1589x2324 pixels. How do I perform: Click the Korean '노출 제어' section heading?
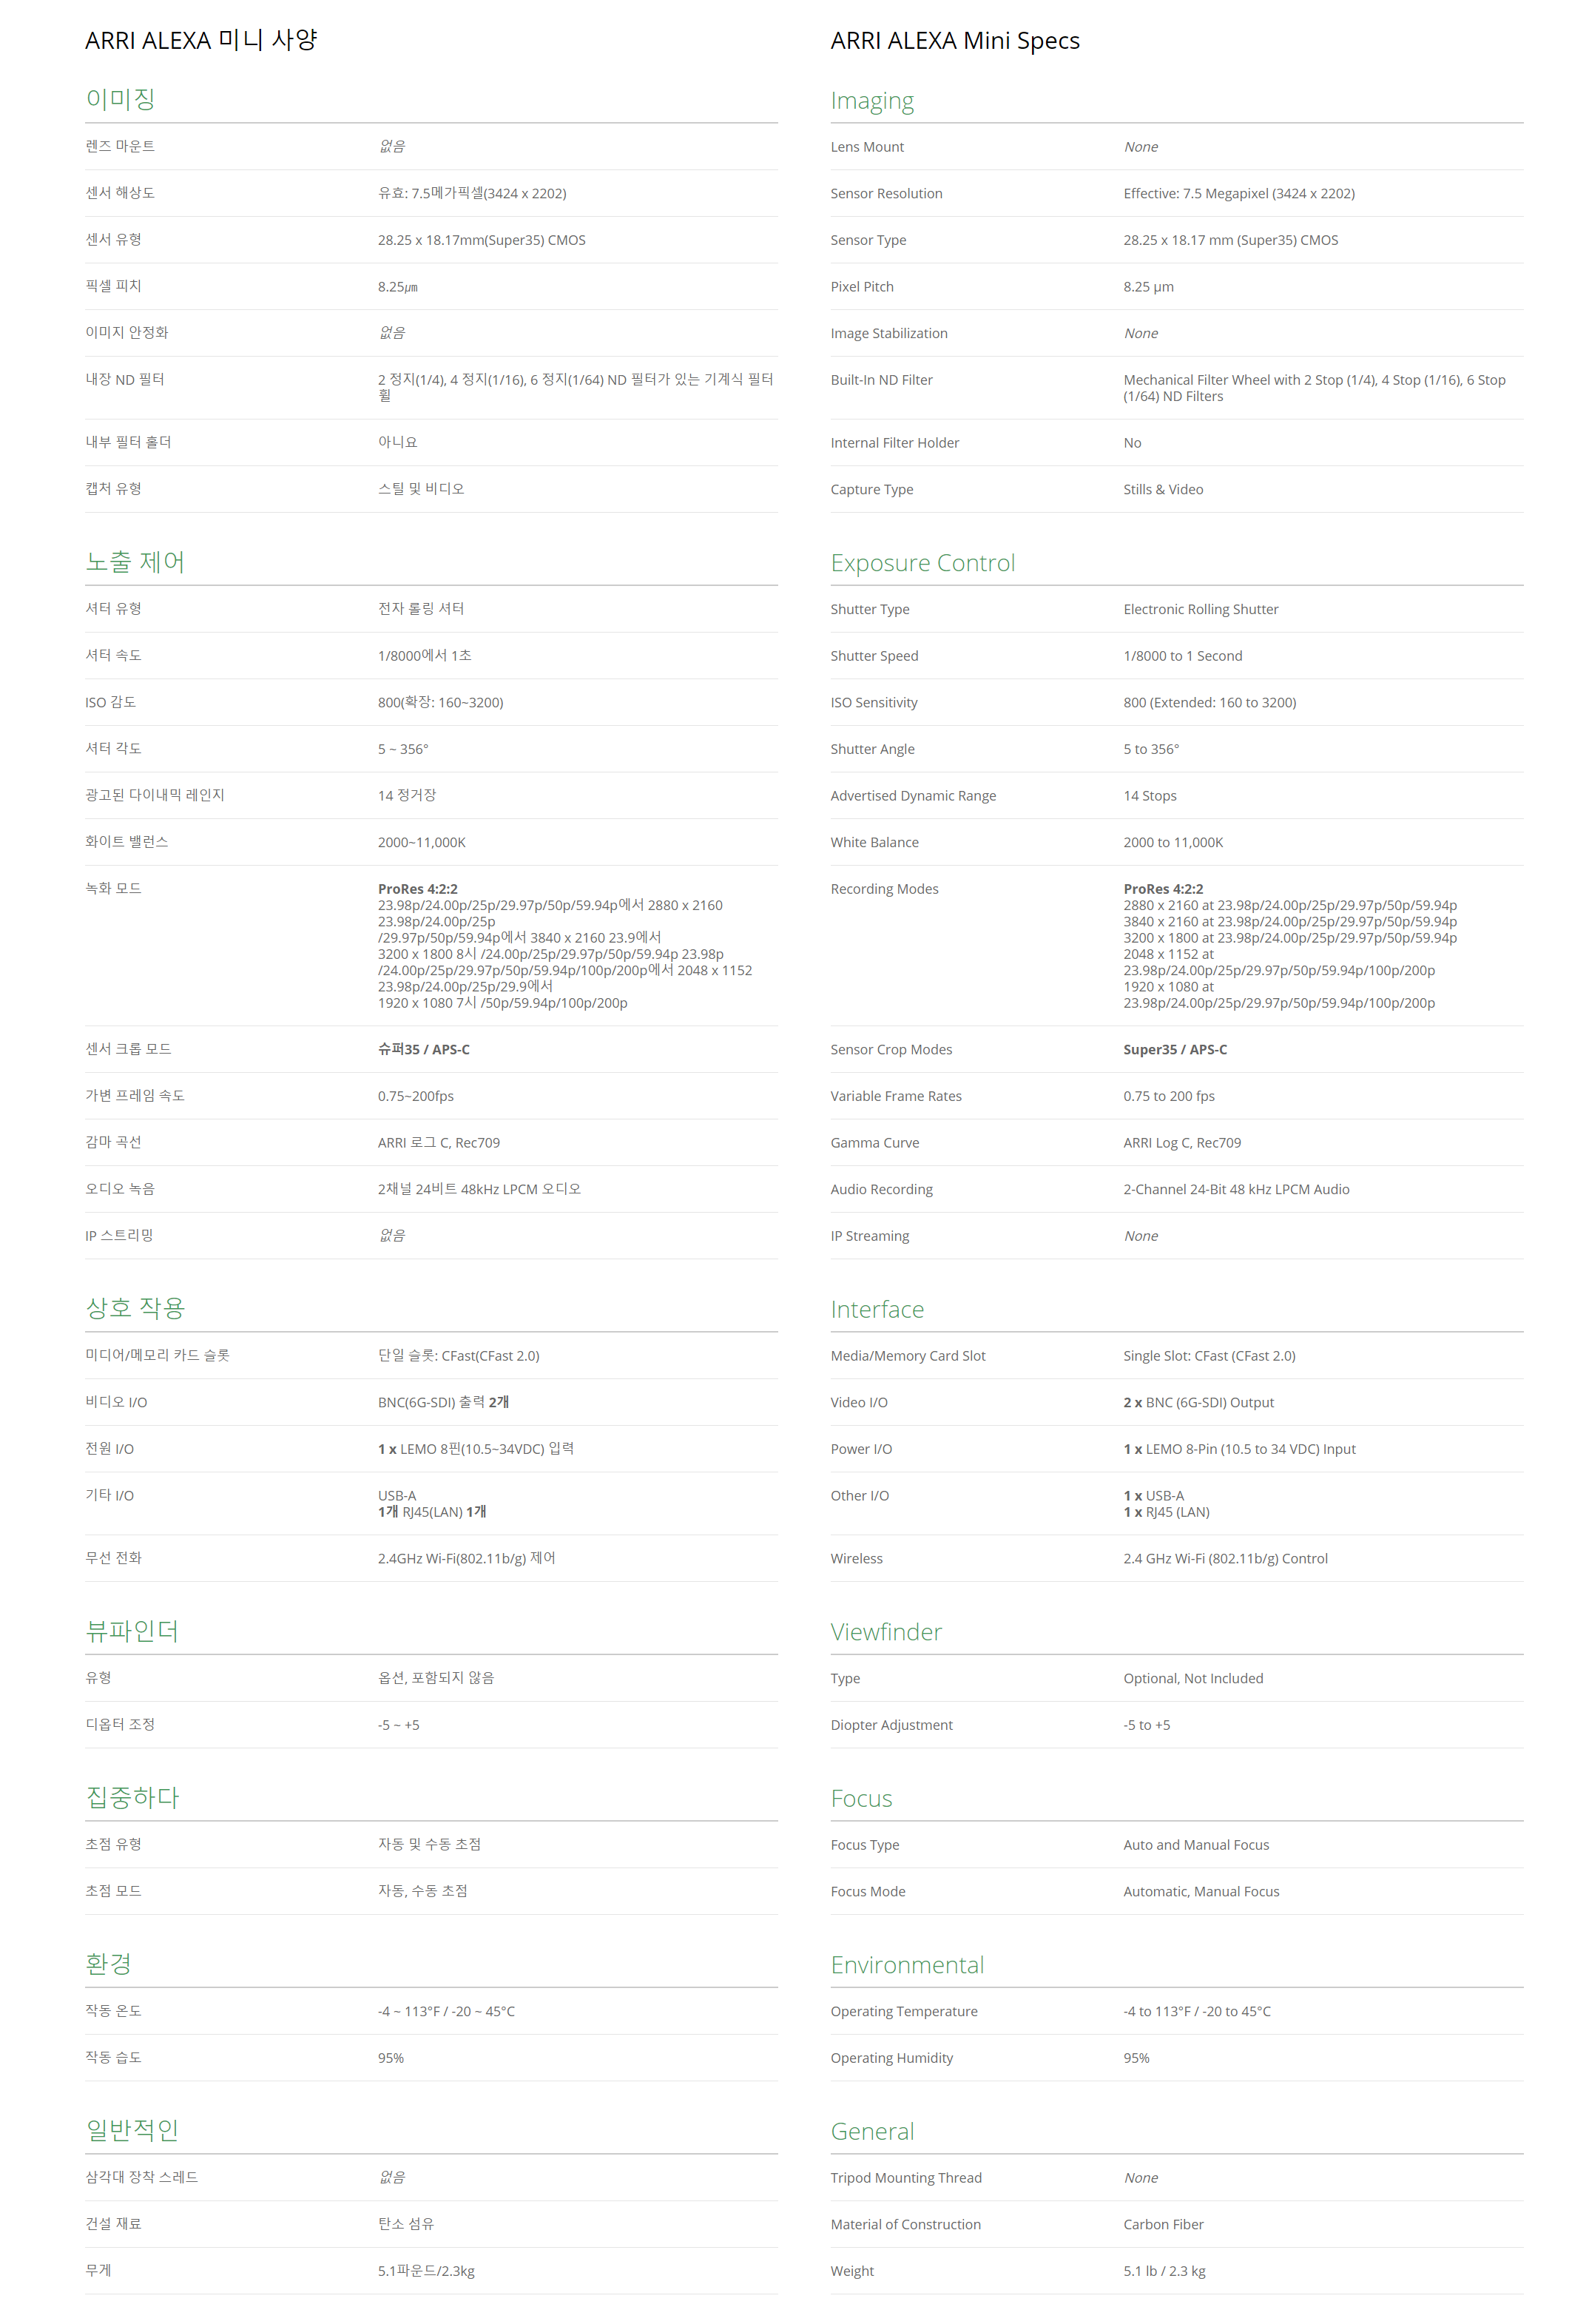tap(135, 562)
